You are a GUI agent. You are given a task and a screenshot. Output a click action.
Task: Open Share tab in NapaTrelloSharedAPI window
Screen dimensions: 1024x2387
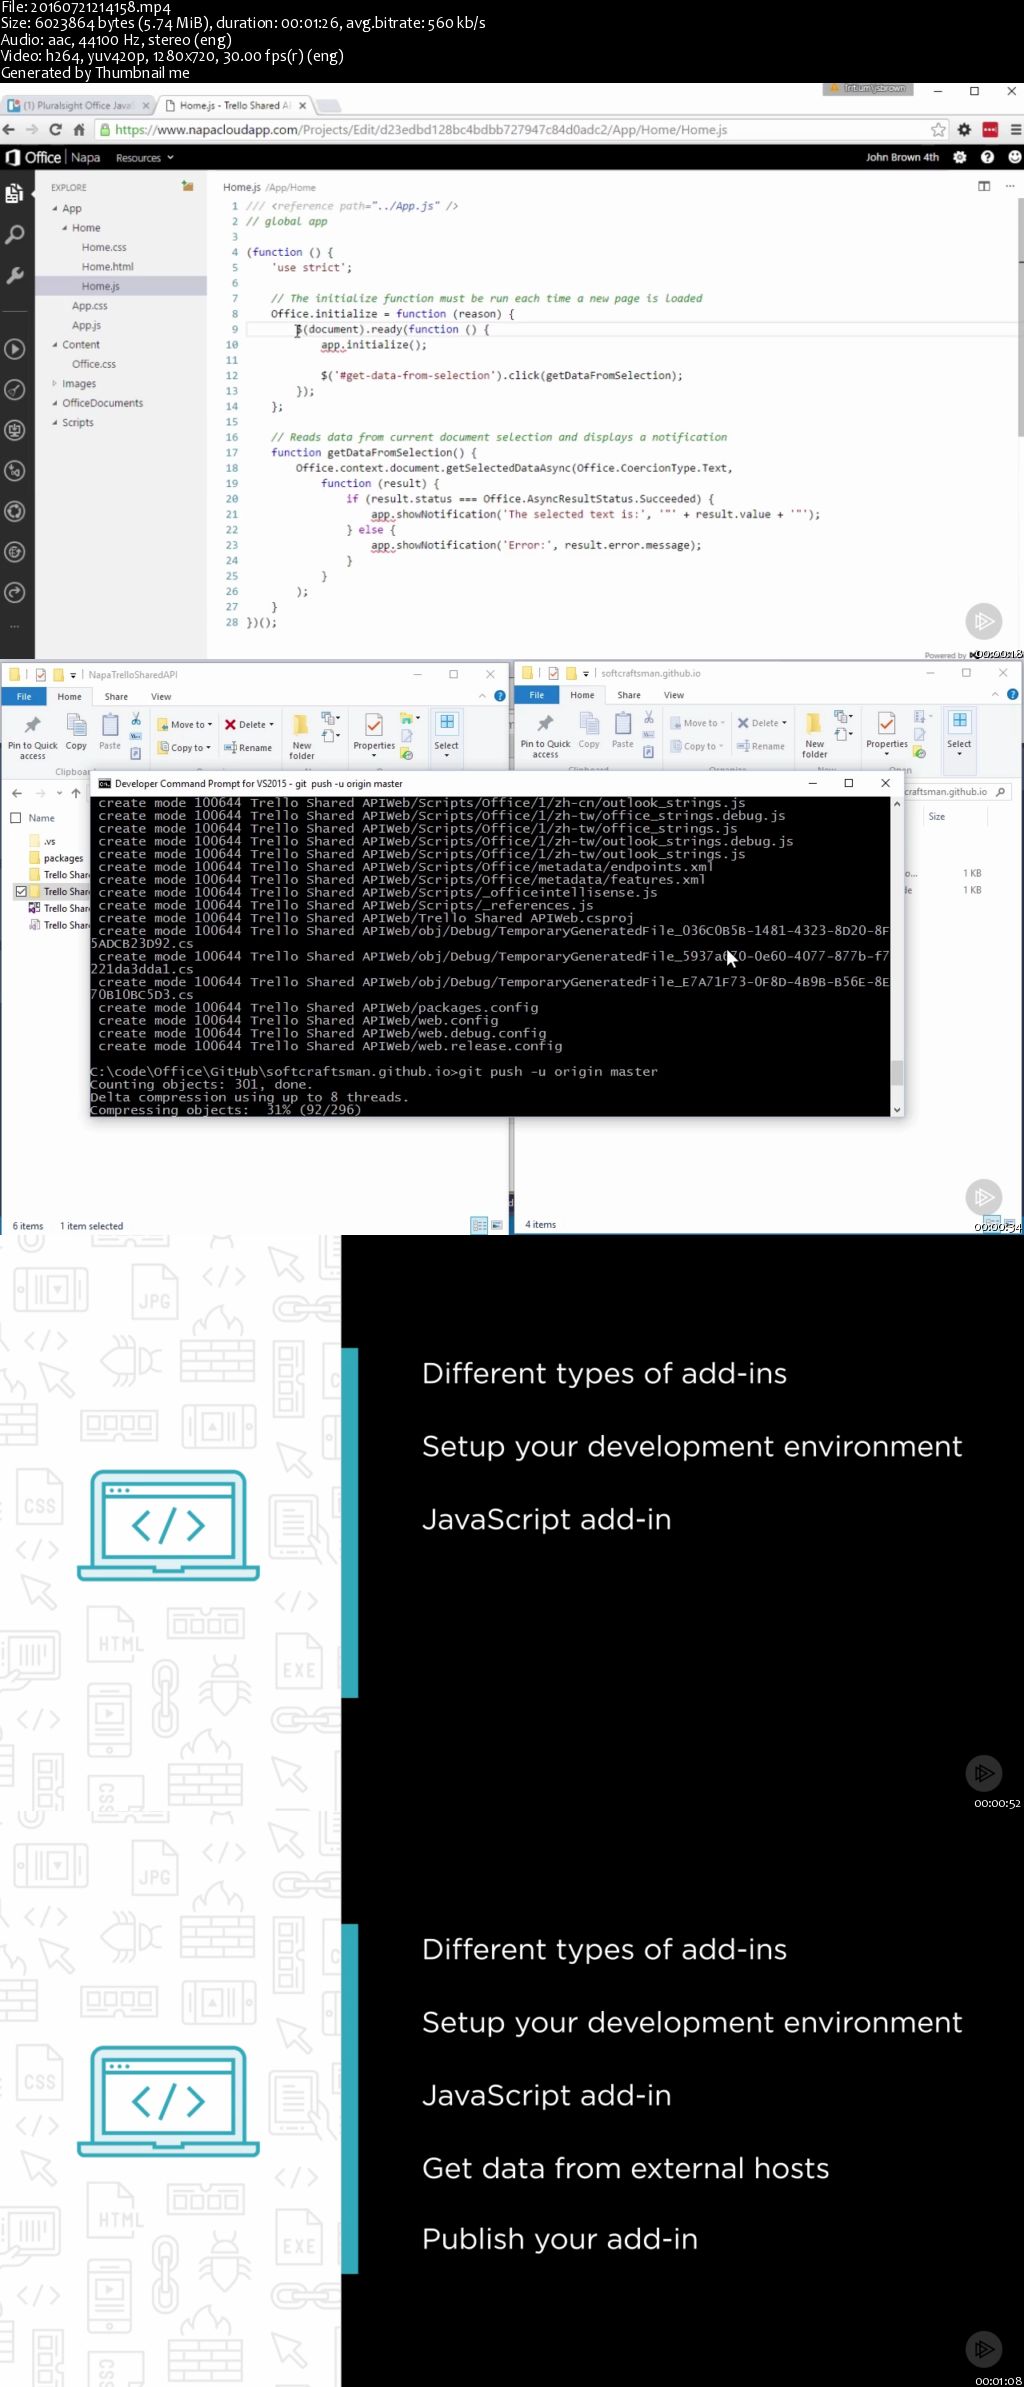click(x=116, y=697)
